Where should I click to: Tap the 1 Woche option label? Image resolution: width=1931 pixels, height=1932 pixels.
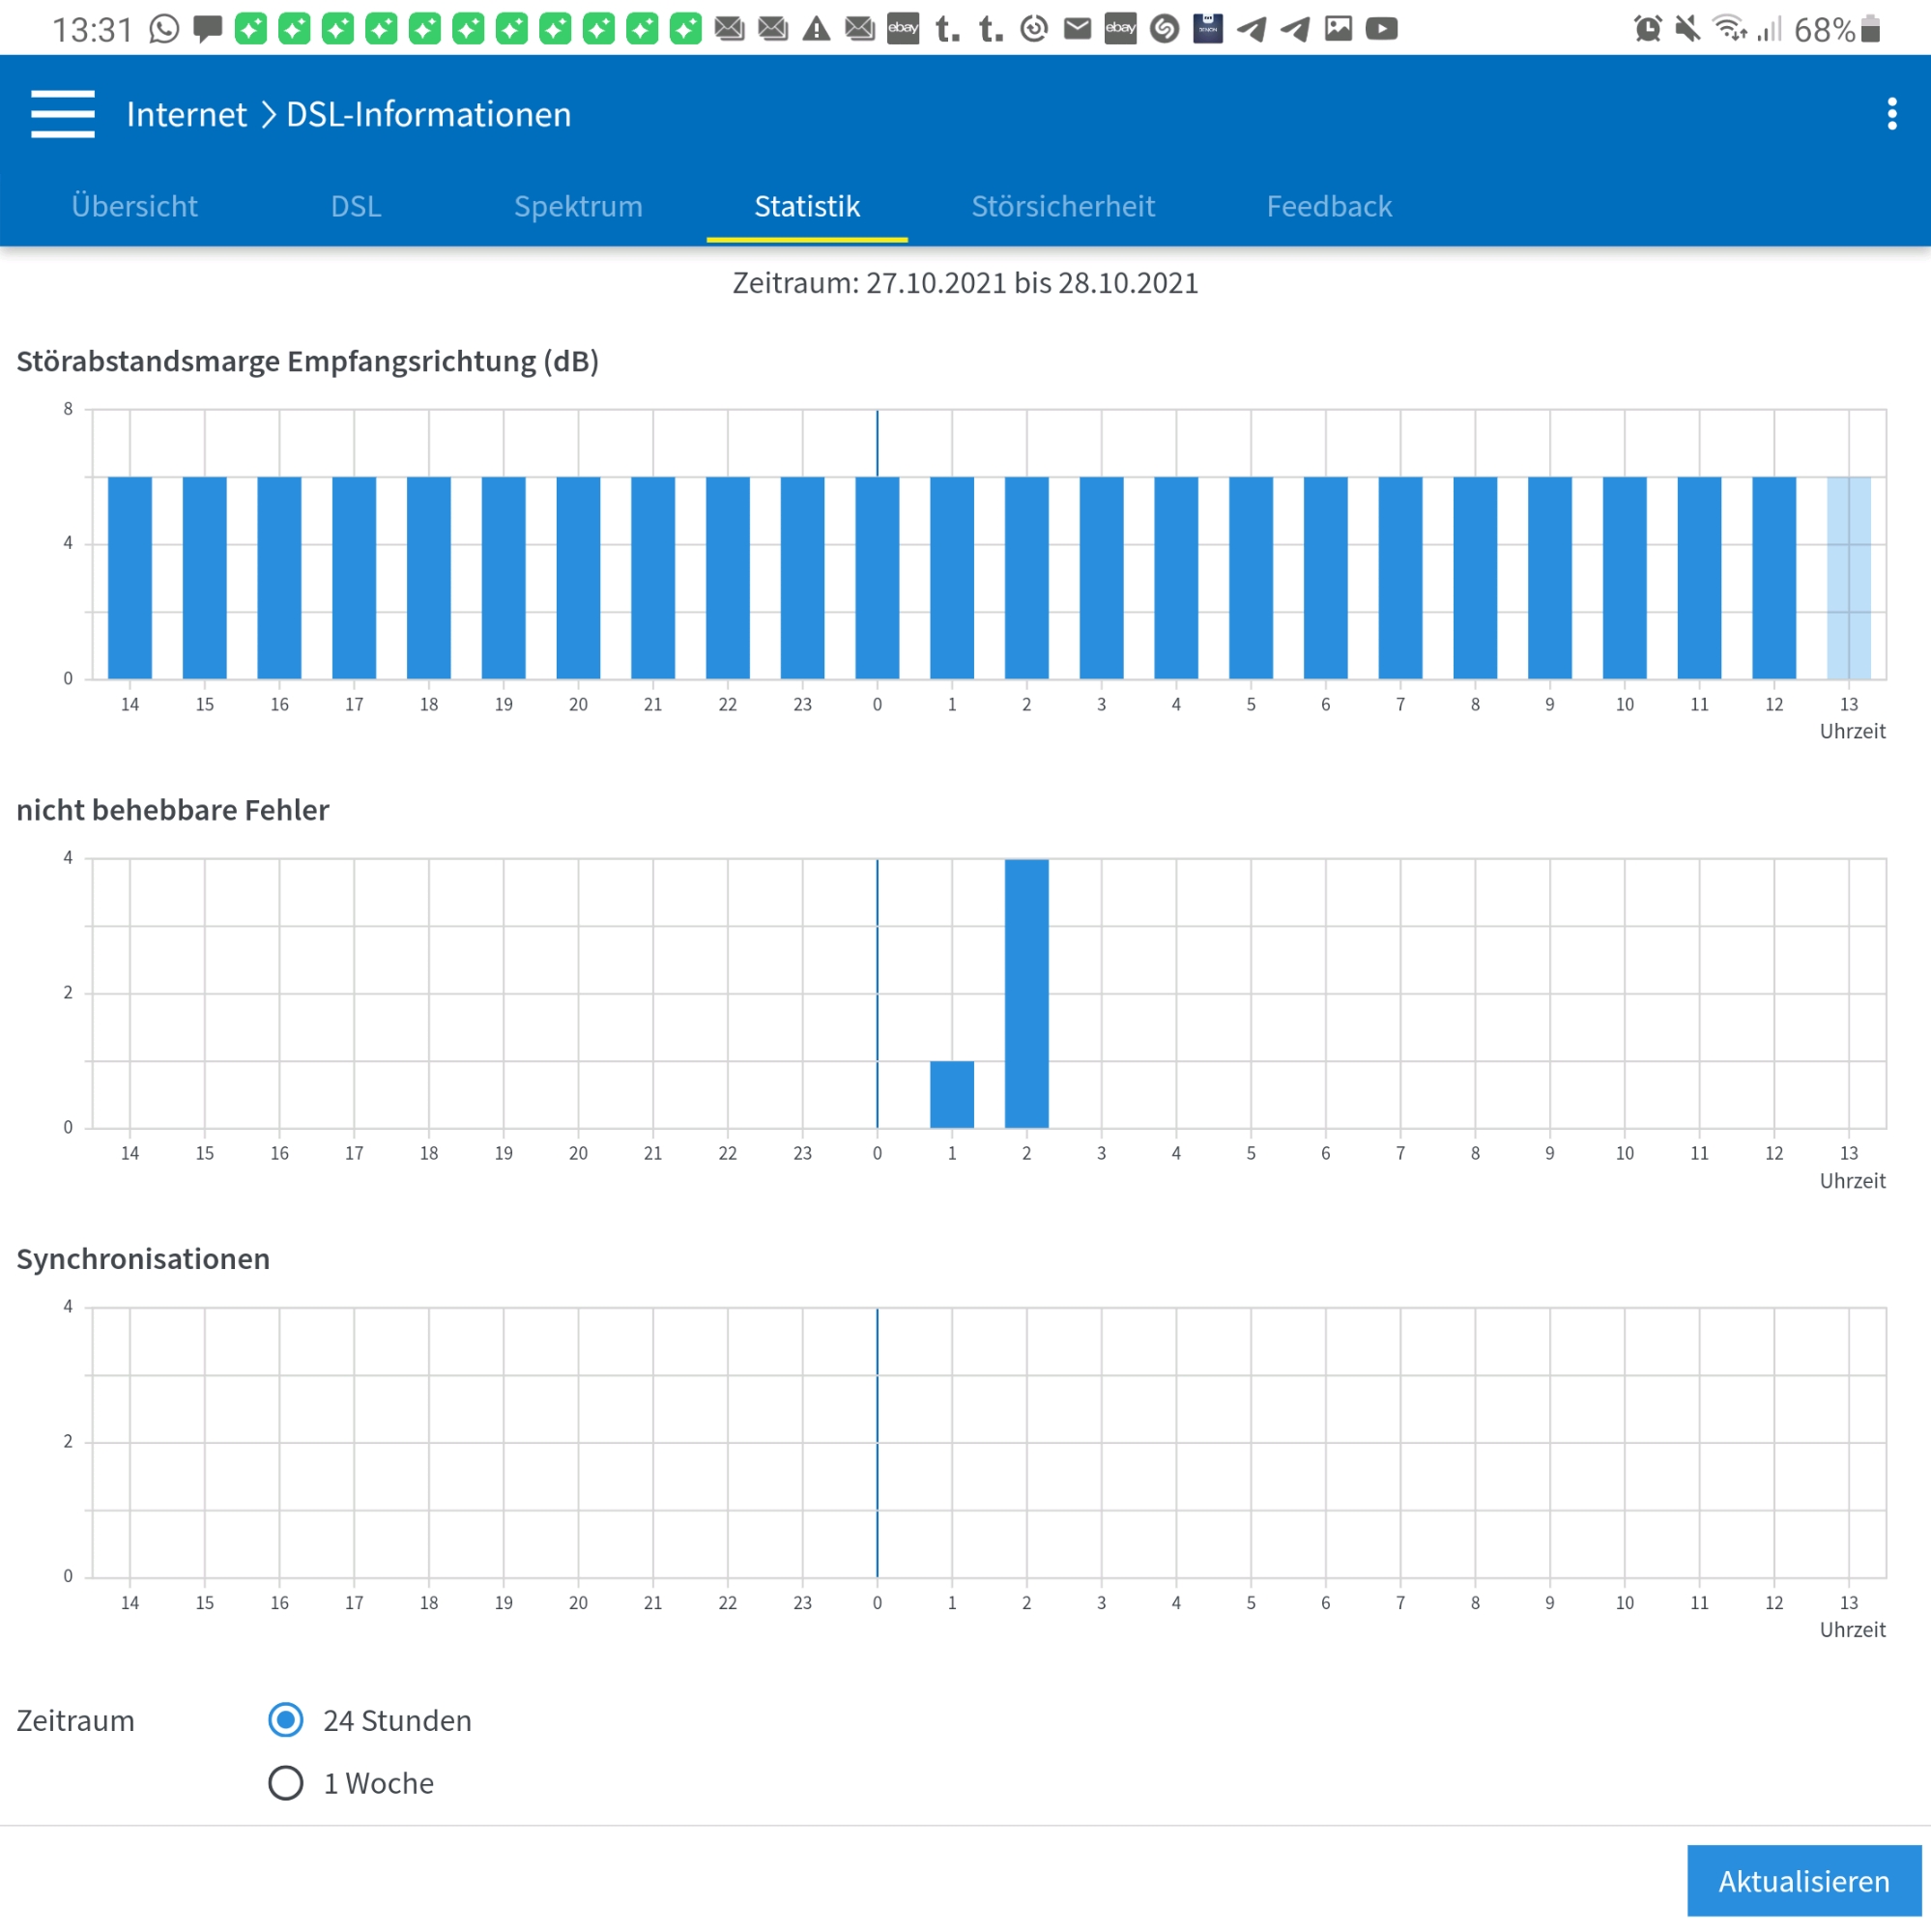click(x=378, y=1783)
